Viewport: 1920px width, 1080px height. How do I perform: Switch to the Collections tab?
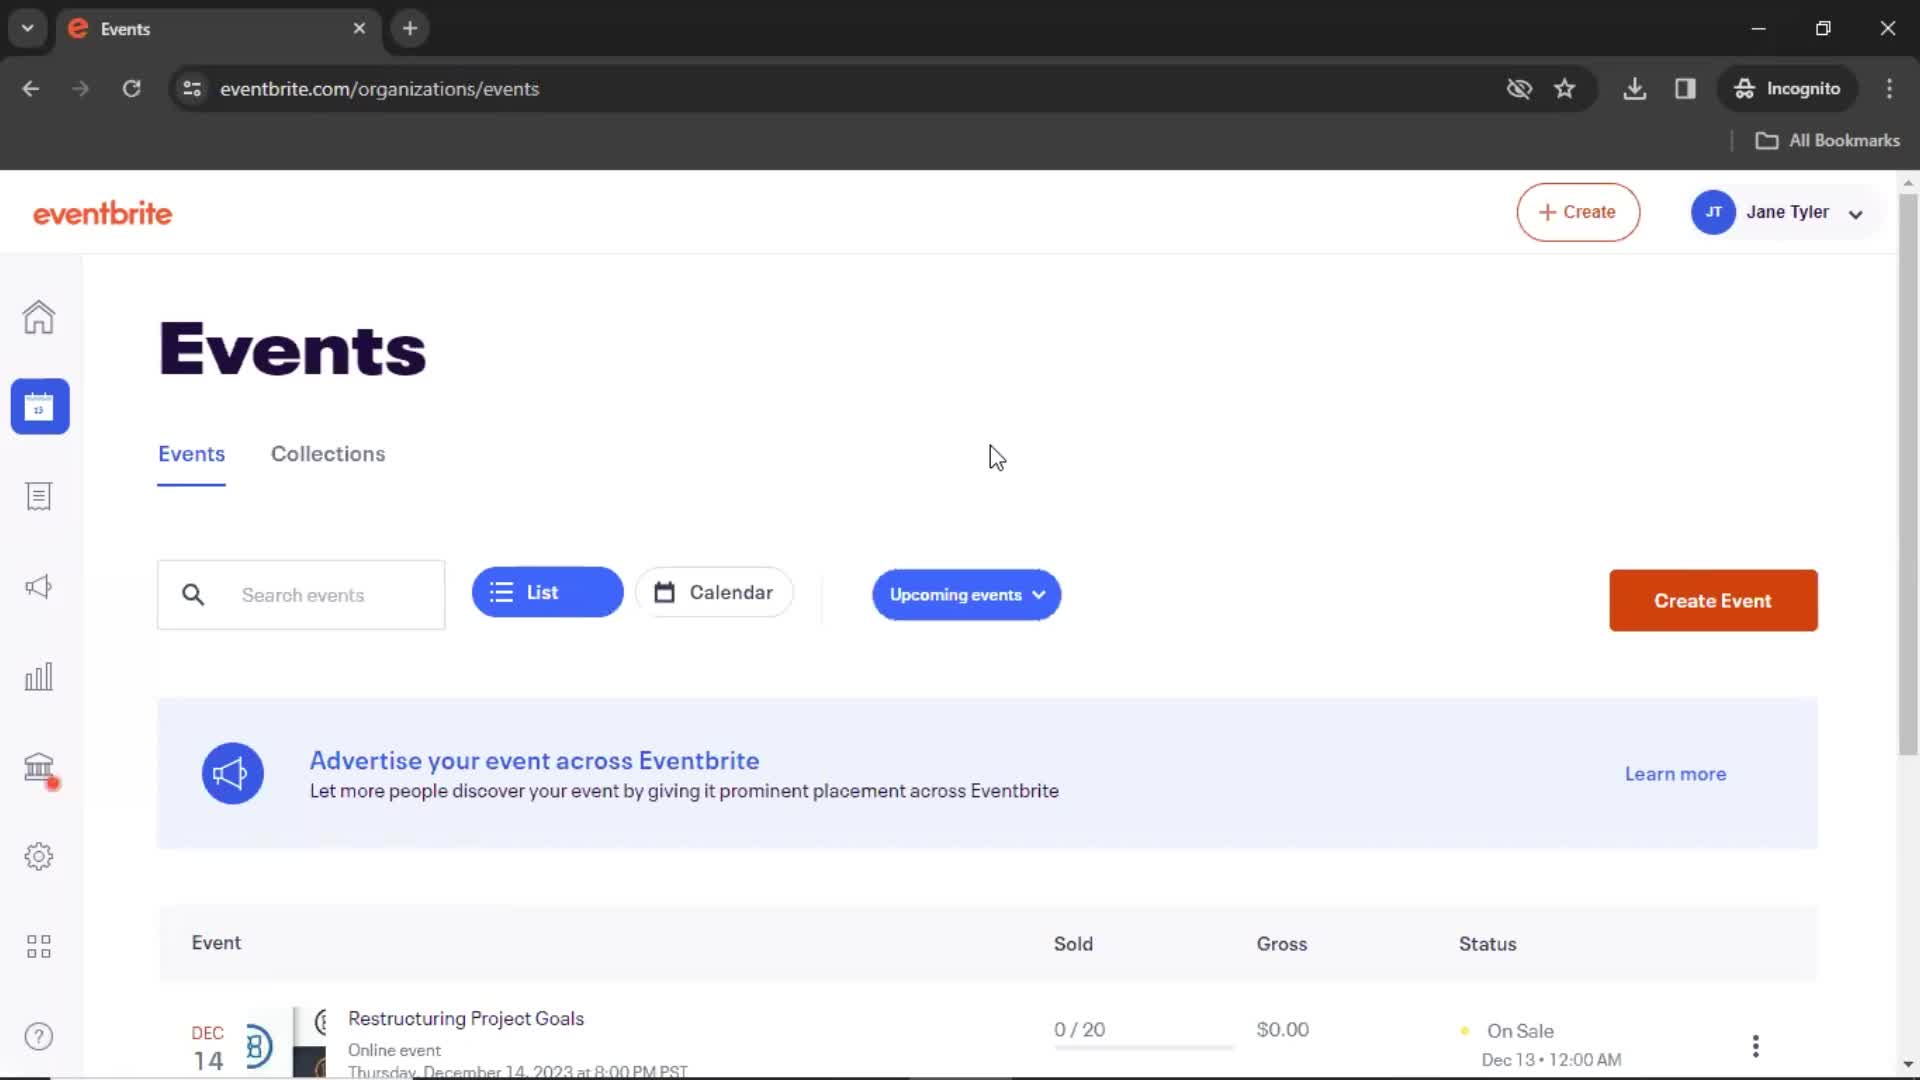click(328, 454)
